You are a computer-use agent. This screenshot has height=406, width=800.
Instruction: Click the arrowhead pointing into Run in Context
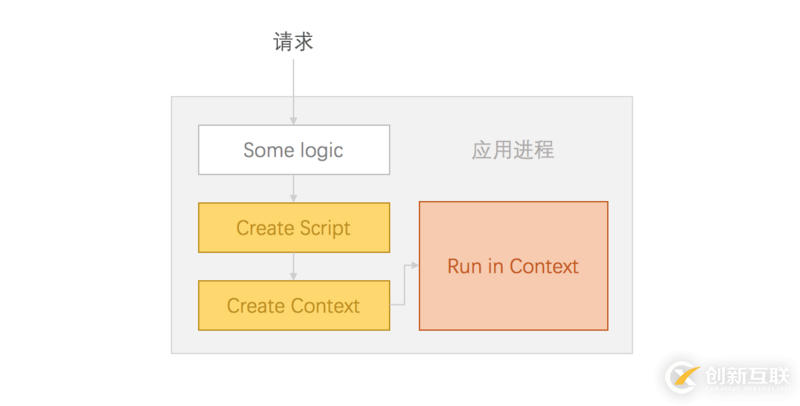click(x=413, y=266)
